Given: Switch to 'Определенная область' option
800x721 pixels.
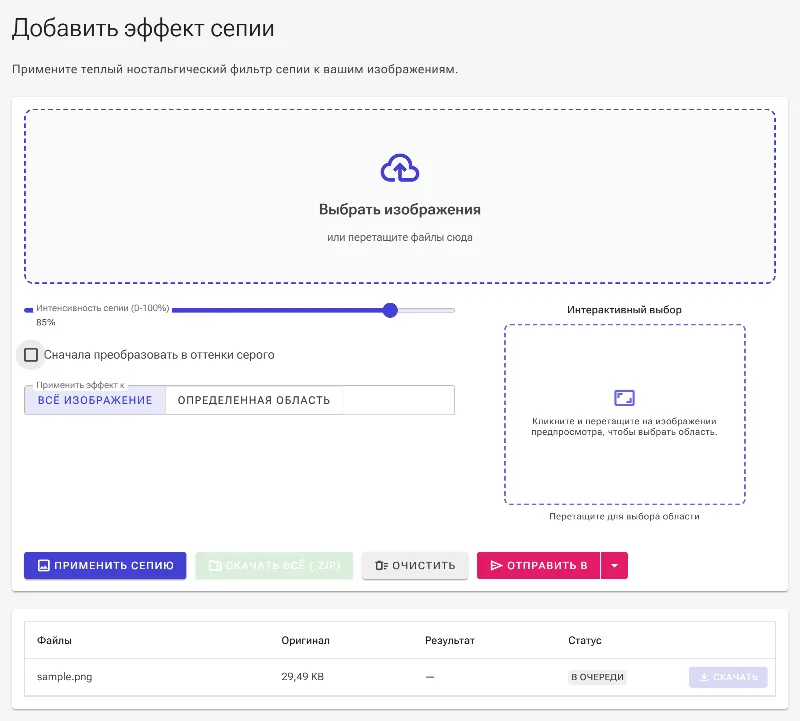Looking at the screenshot, I should click(254, 400).
